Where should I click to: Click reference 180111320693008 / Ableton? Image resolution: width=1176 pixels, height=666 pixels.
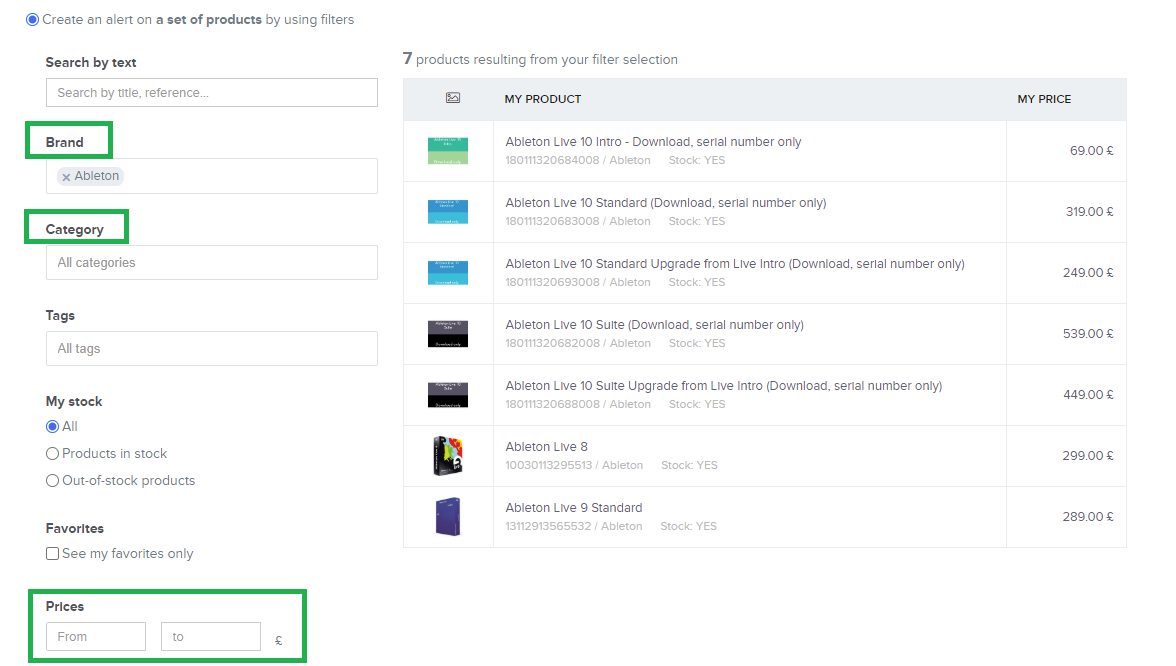click(578, 282)
